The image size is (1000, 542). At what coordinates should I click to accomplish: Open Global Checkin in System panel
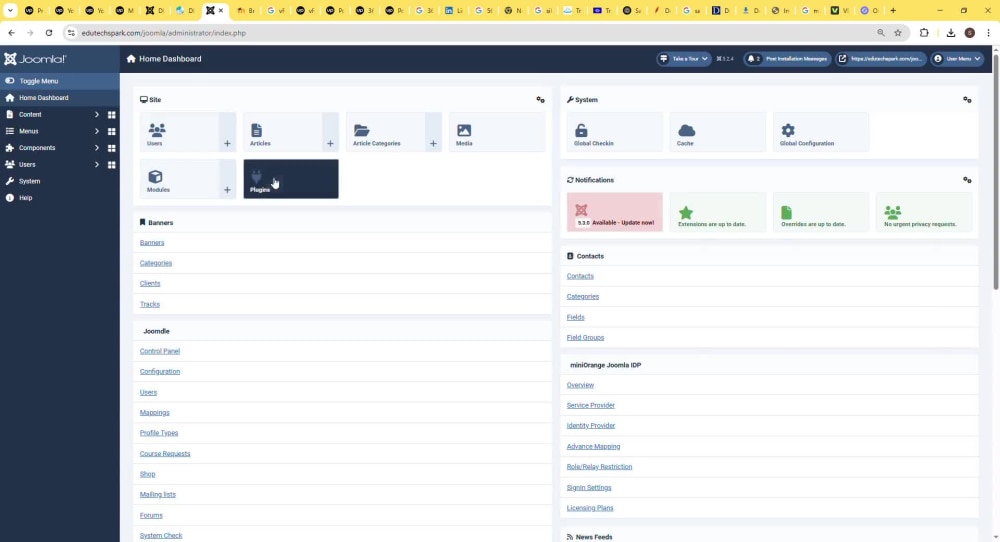point(614,132)
